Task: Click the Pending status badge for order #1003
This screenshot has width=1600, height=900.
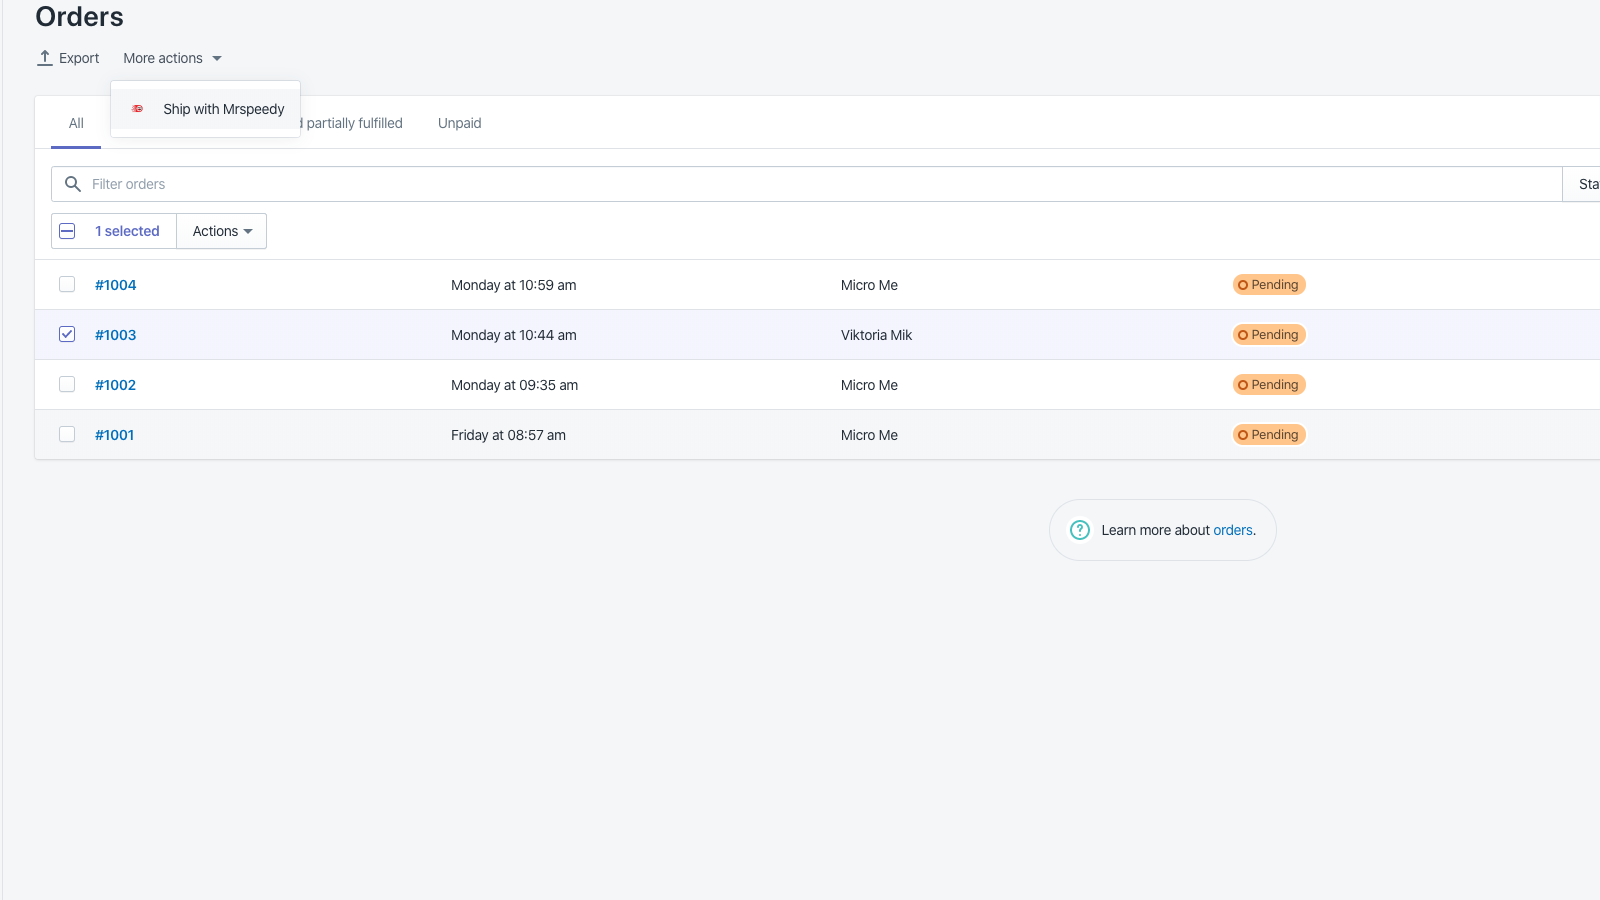Action: (1269, 335)
